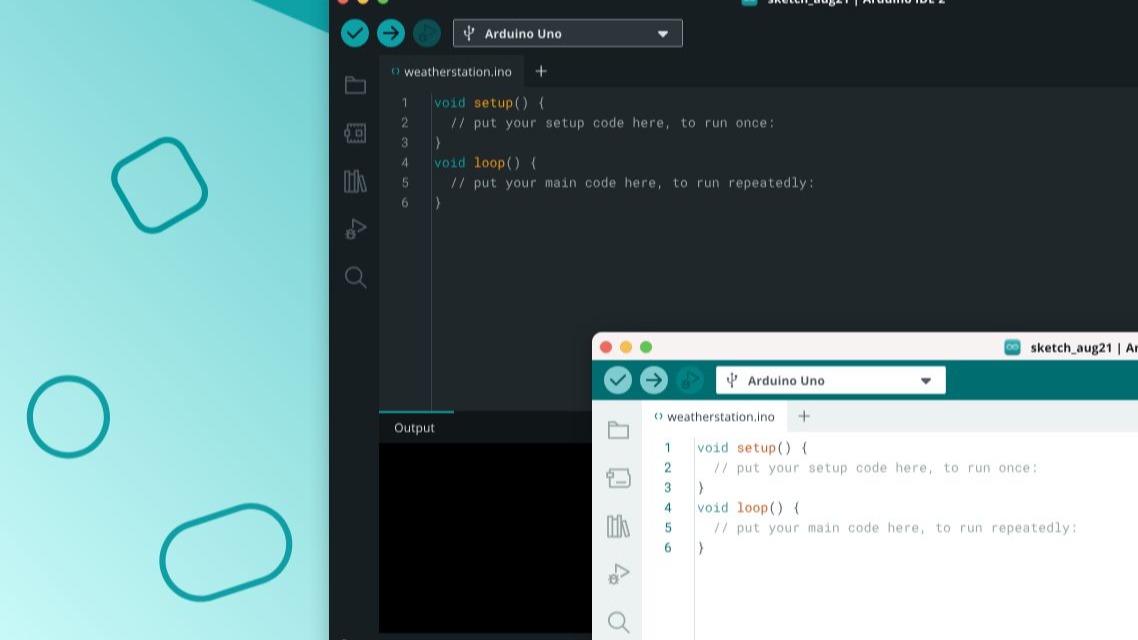Image resolution: width=1138 pixels, height=640 pixels.
Task: Click the USB icon in light board selector
Action: coord(732,380)
